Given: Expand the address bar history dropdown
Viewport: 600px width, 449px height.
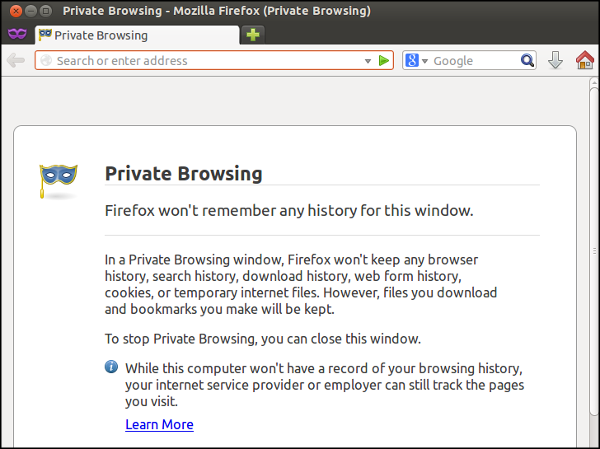Looking at the screenshot, I should click(x=367, y=61).
